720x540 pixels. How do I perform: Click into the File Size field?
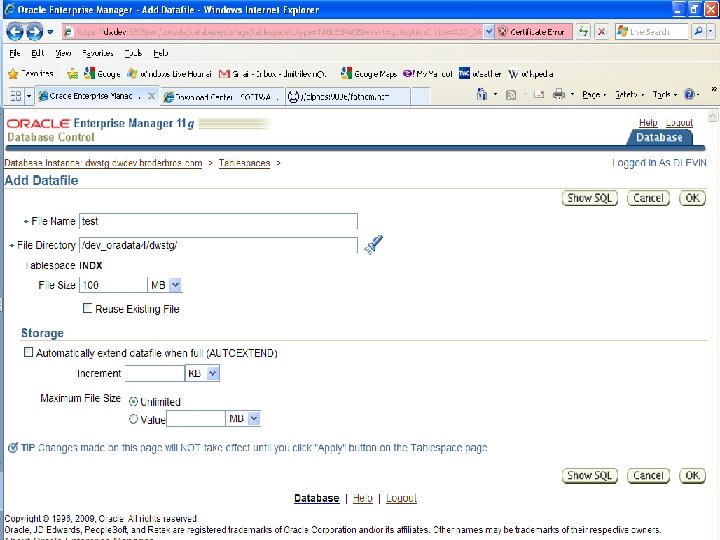[x=113, y=285]
